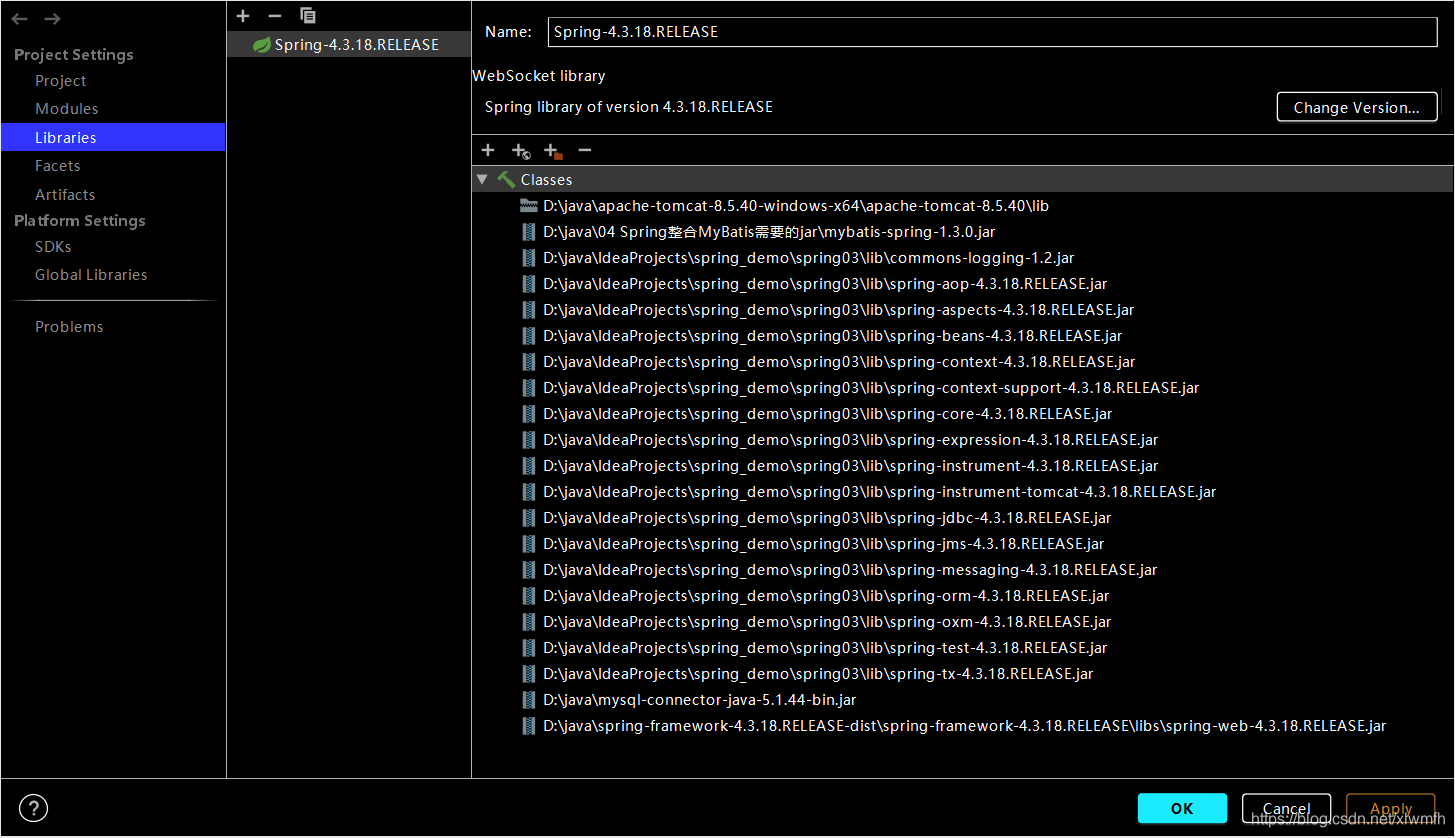Select the spring-expression-4.3.18.RELEASE.jar entry
This screenshot has width=1455, height=838.
[x=851, y=440]
